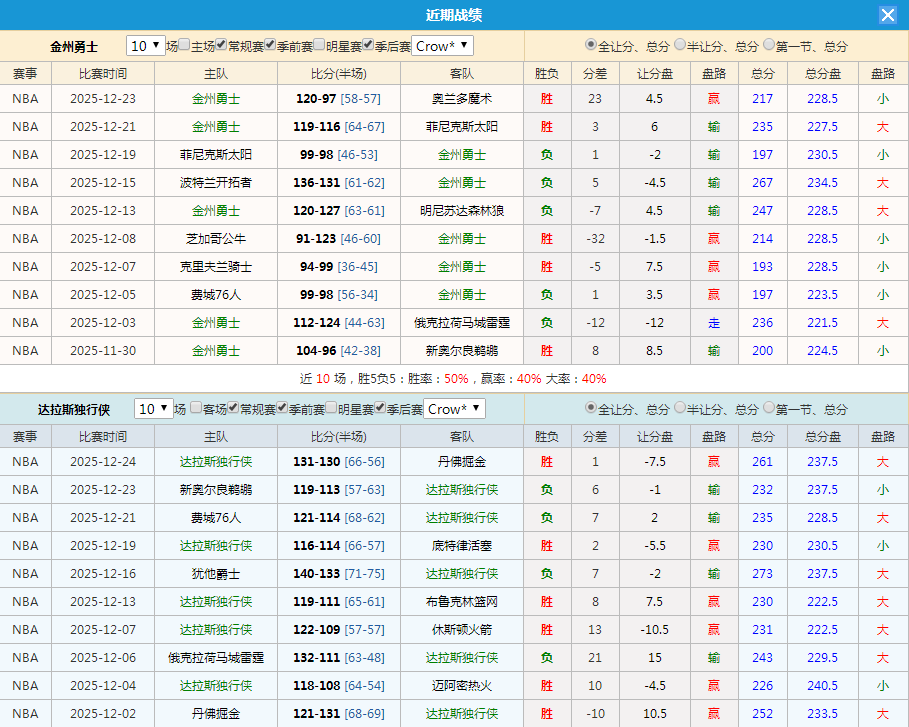Viewport: 909px width, 727px height.
Task: Uncheck the 常规赛 checkbox for 金州勇士
Action: [x=222, y=45]
